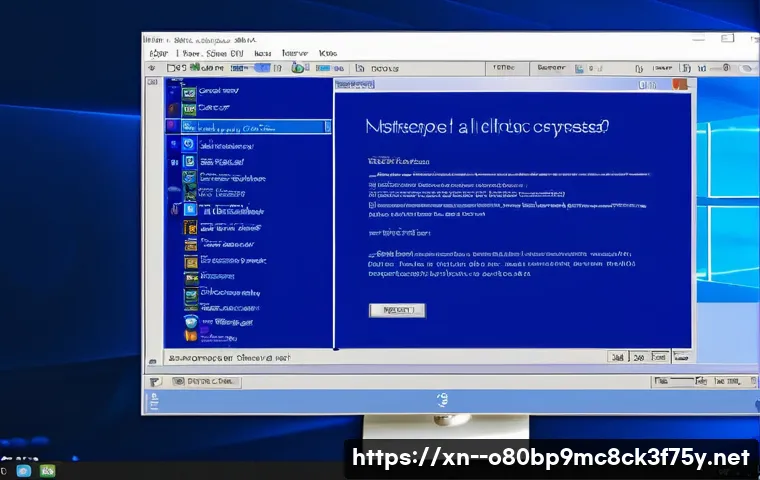Viewport: 760px width, 480px height.
Task: Click the blue highlighted slider segment in the toolbar
Action: tap(264, 68)
